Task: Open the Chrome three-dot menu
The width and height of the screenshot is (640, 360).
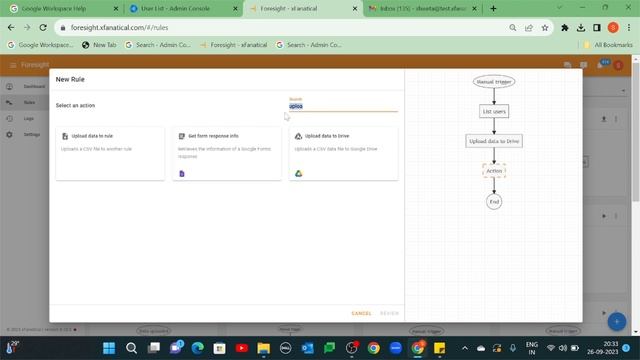Action: [x=629, y=28]
